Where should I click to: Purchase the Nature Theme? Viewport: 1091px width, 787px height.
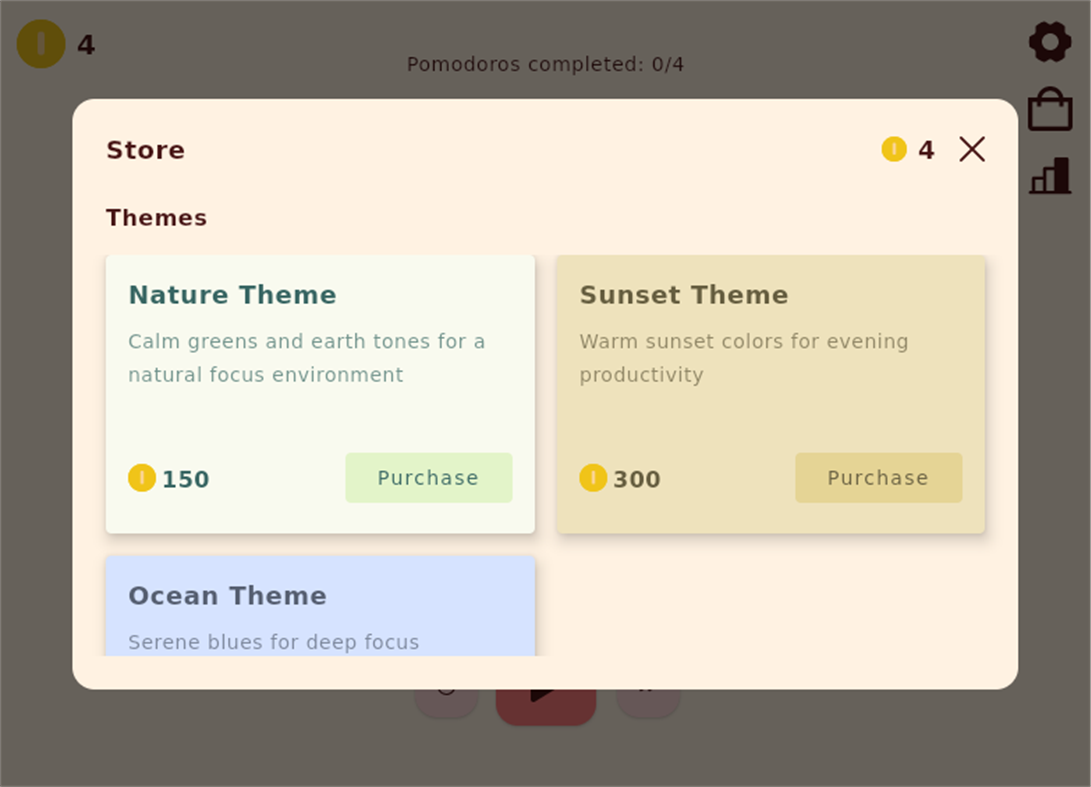(428, 477)
